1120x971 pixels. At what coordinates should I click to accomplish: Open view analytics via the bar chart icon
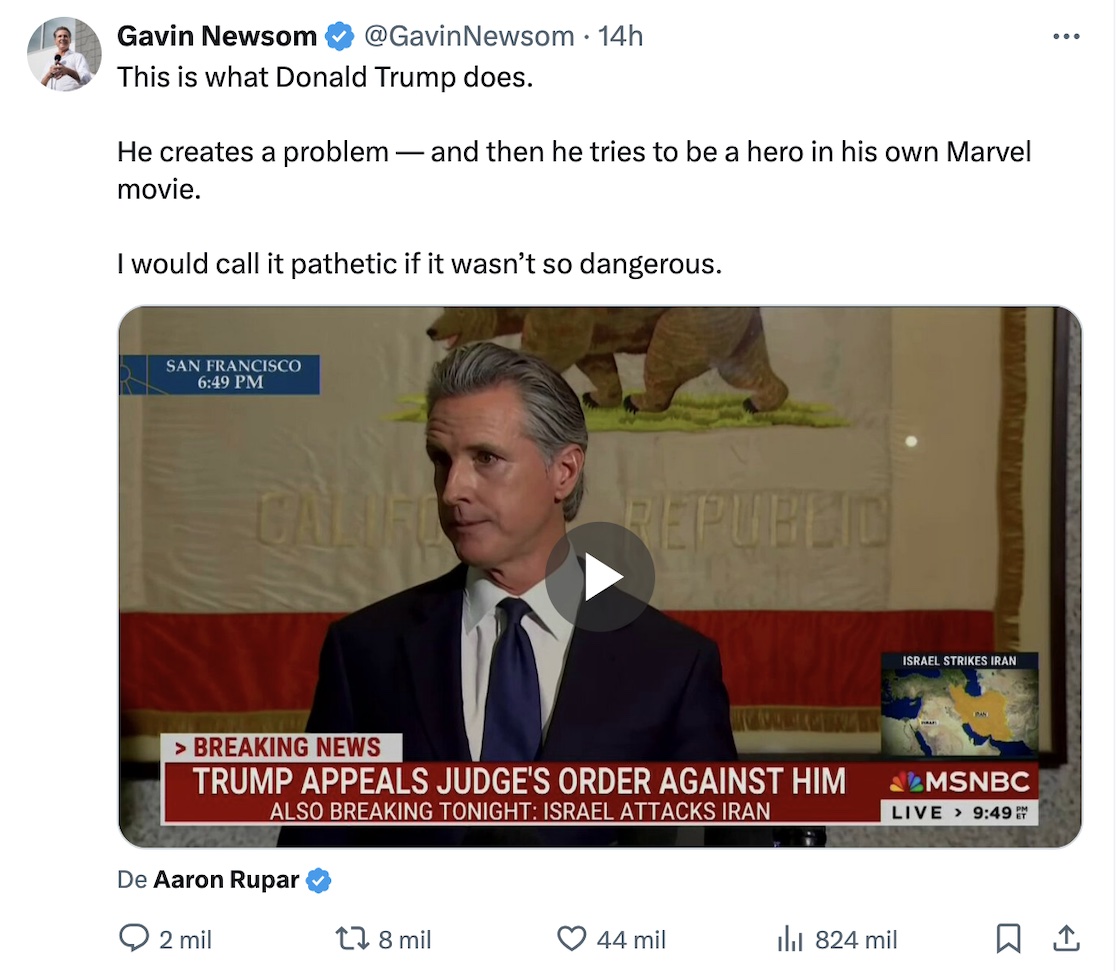coord(790,939)
